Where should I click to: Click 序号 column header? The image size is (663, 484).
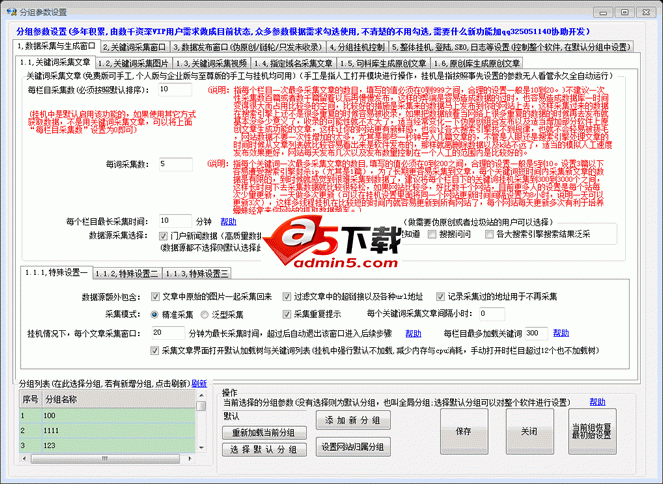pyautogui.click(x=30, y=399)
